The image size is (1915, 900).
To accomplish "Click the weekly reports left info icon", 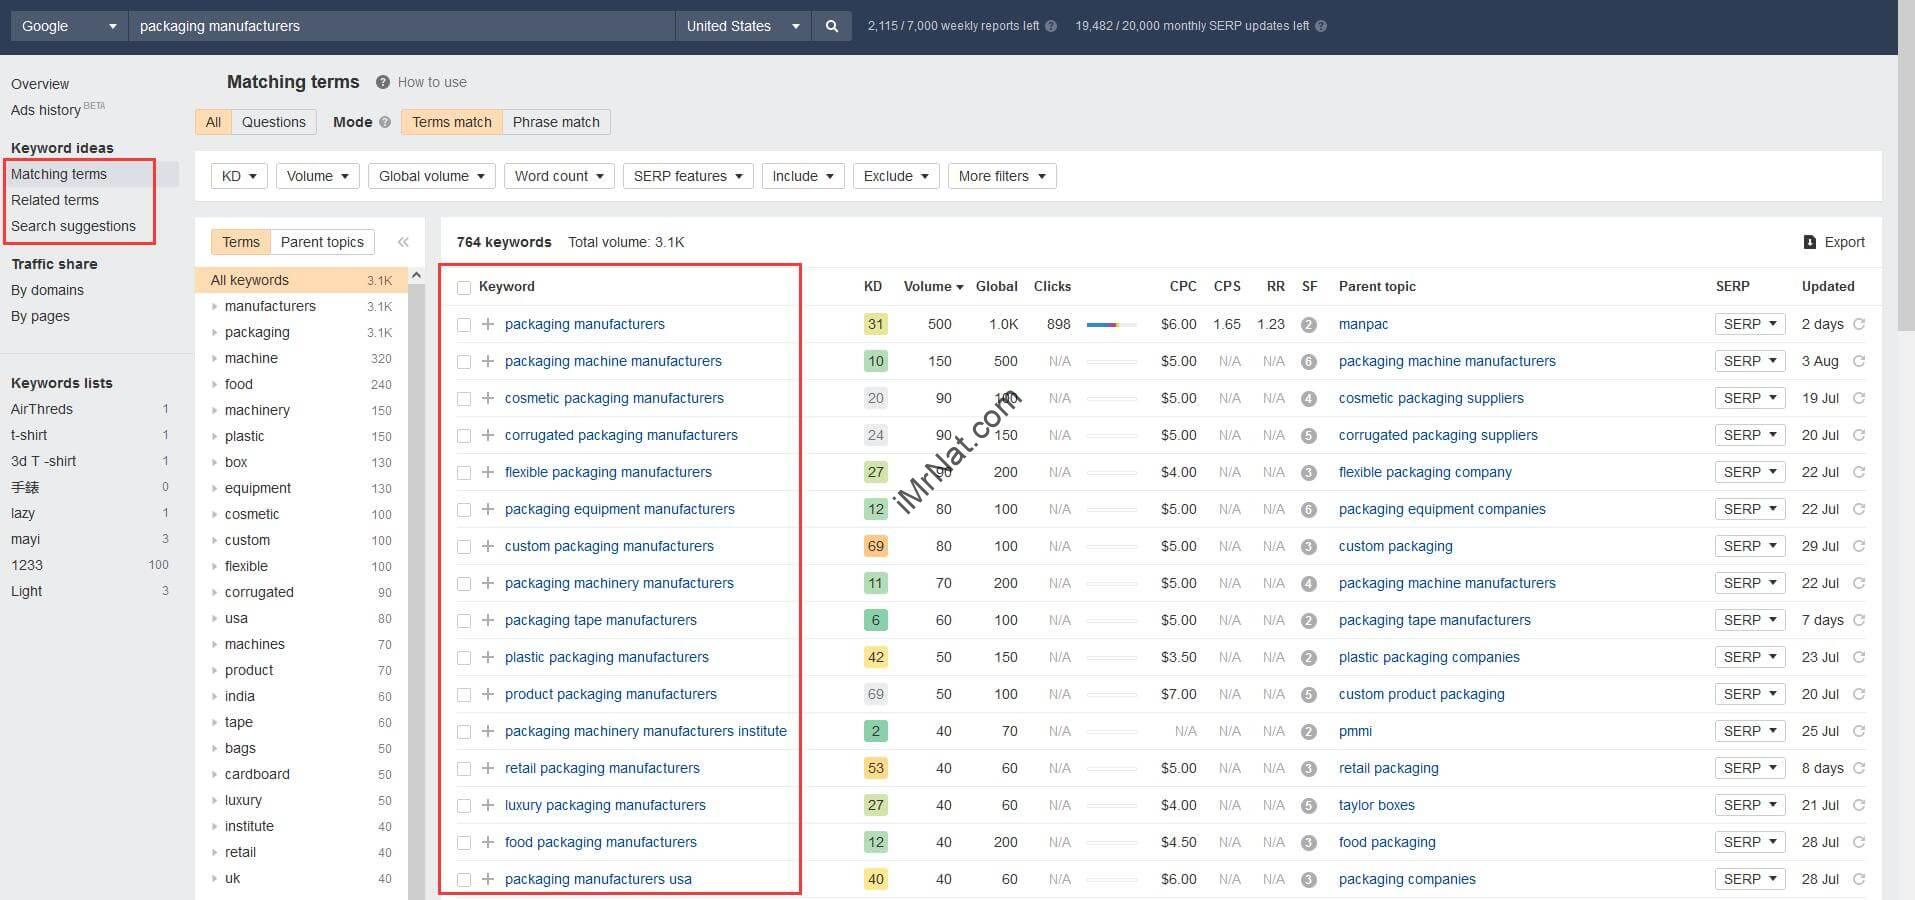I will pyautogui.click(x=1051, y=26).
